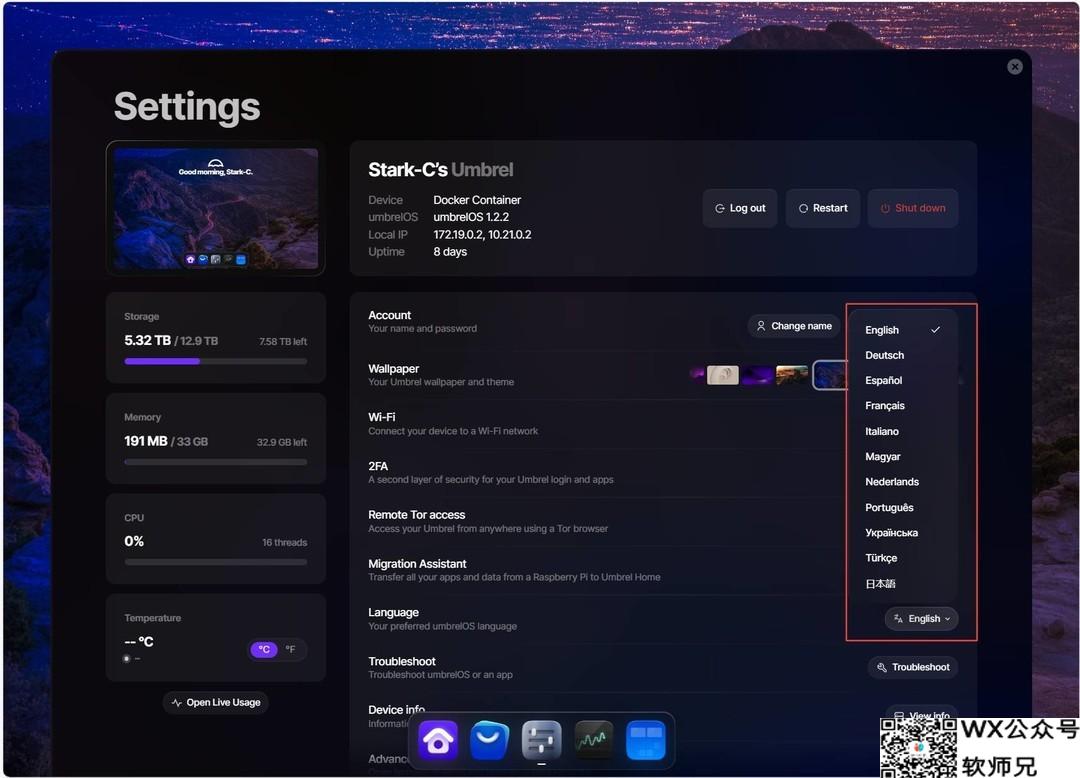Click Log out button

[x=740, y=208]
